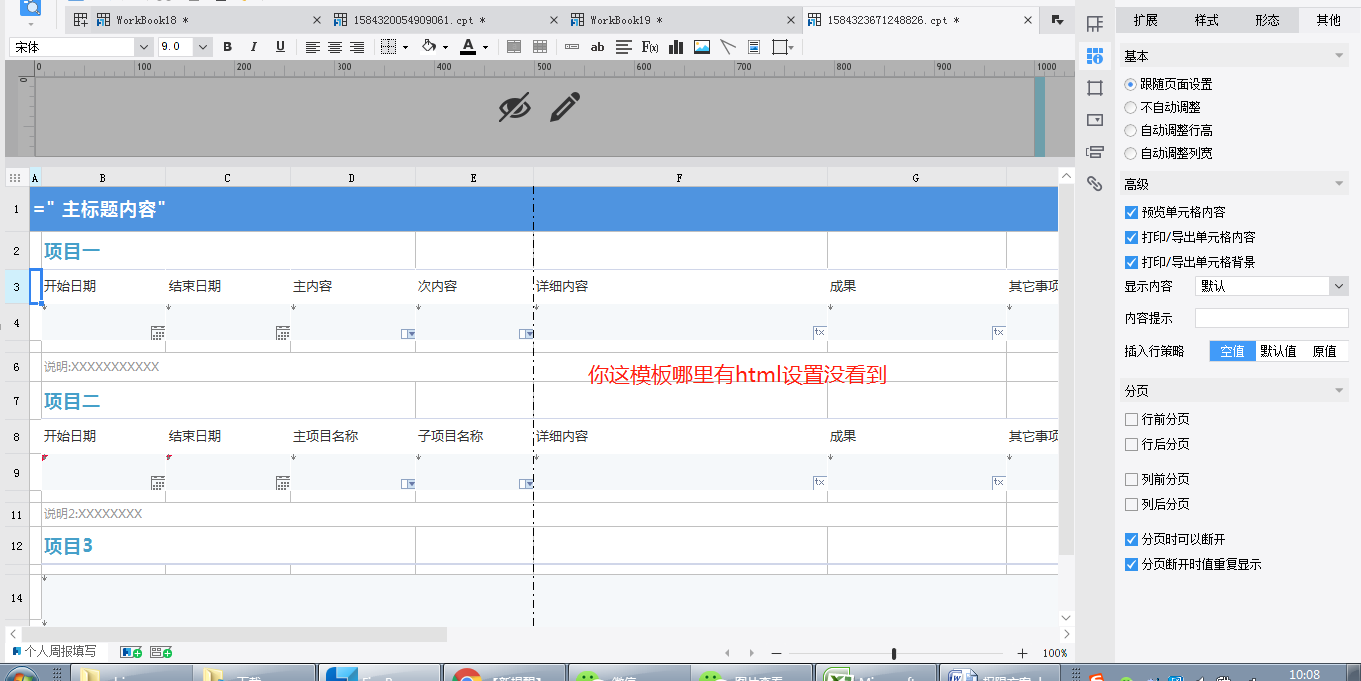Uncheck '打印/导出单元格内容' checkbox

click(1131, 238)
